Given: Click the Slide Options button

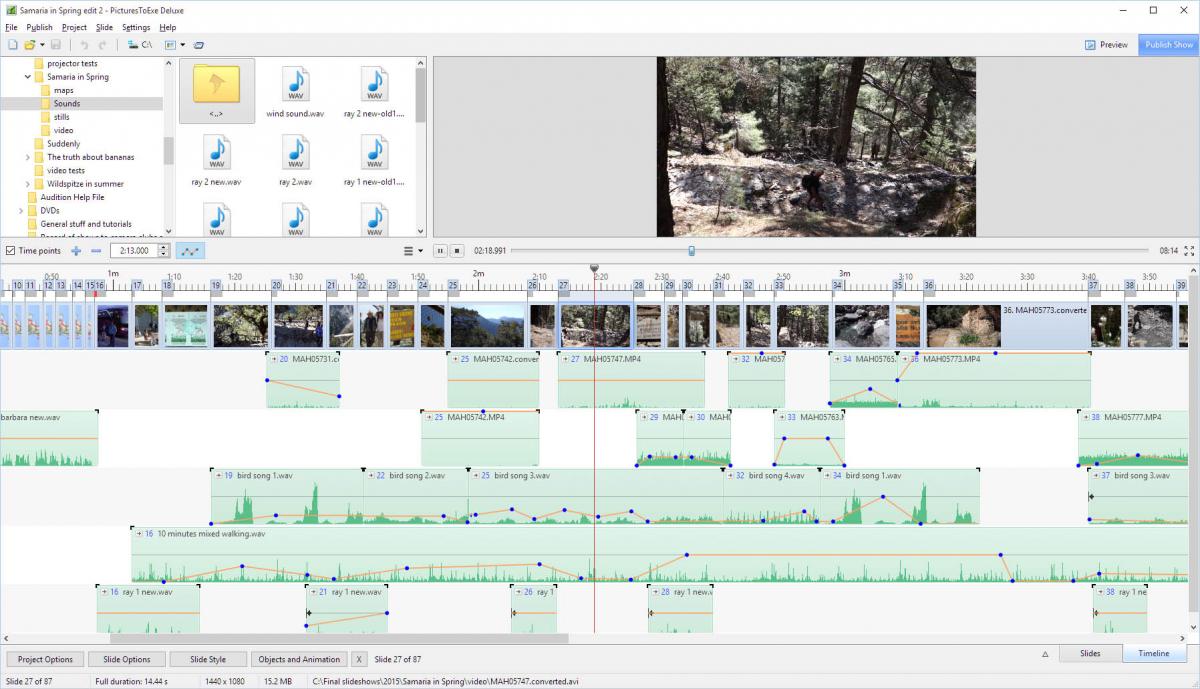Looking at the screenshot, I should coord(127,659).
